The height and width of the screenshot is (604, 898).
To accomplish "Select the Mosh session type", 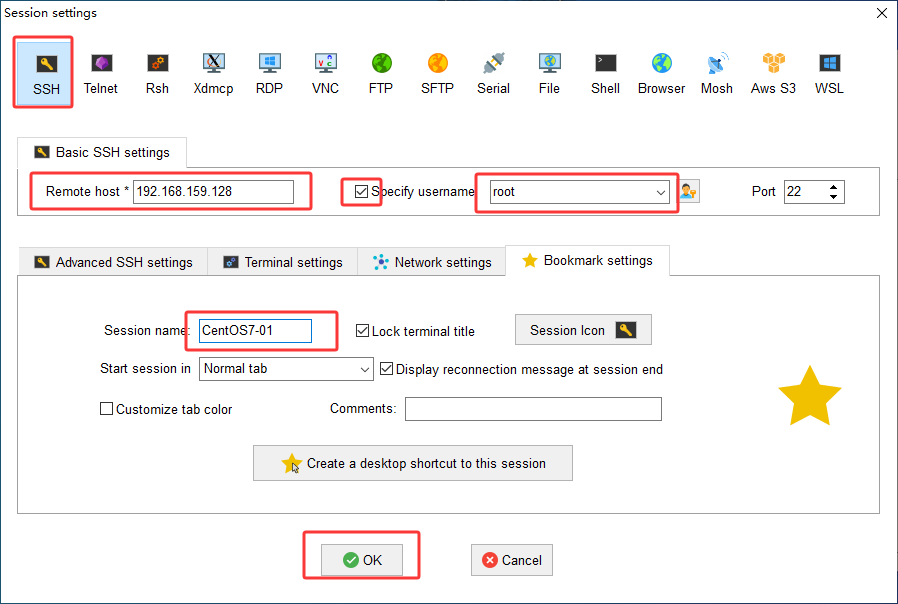I will (x=717, y=74).
